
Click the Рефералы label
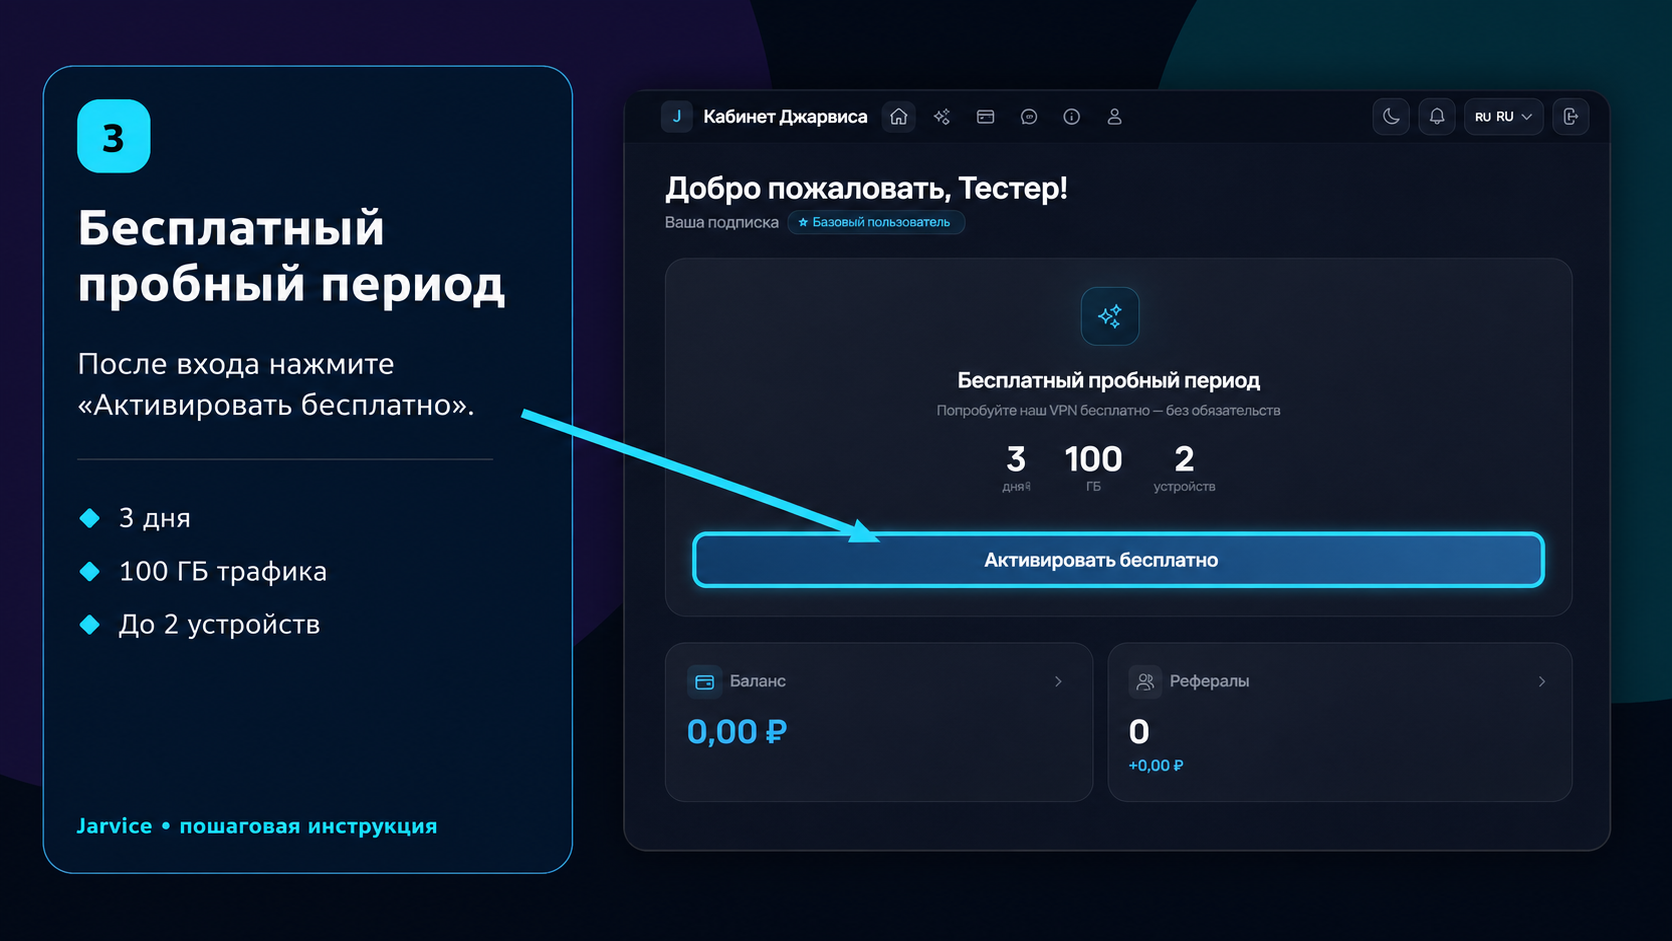tap(1209, 681)
